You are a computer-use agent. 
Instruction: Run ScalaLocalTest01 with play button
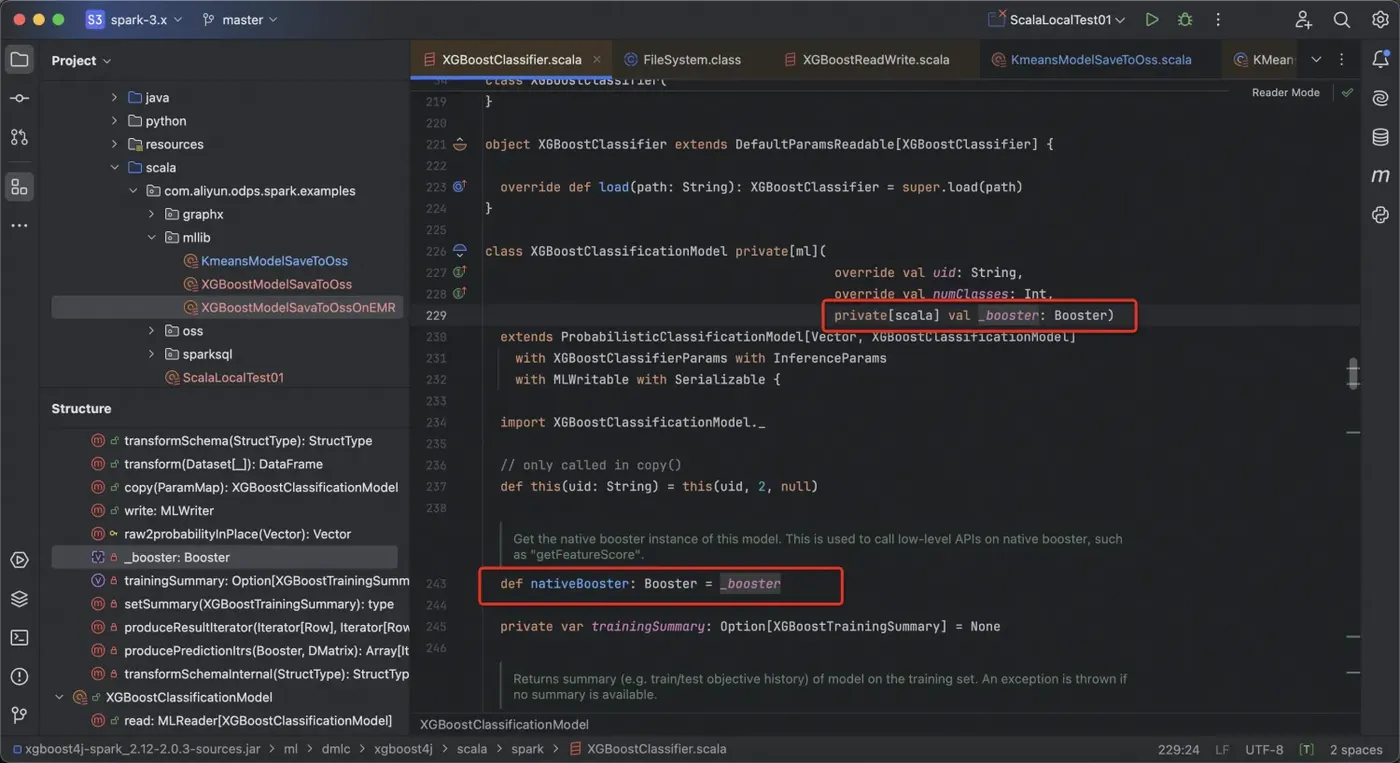click(x=1152, y=20)
